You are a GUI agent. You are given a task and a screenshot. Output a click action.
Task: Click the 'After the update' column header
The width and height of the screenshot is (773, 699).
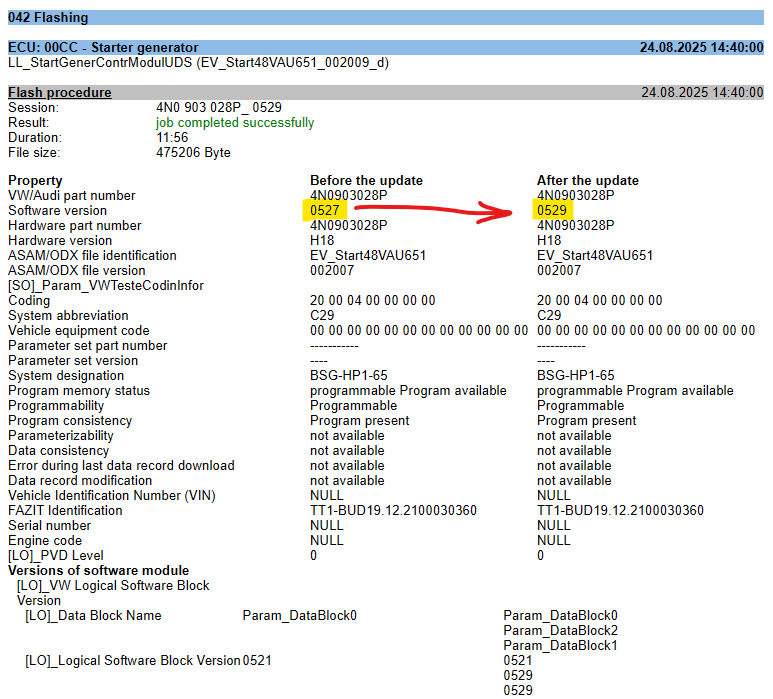588,180
